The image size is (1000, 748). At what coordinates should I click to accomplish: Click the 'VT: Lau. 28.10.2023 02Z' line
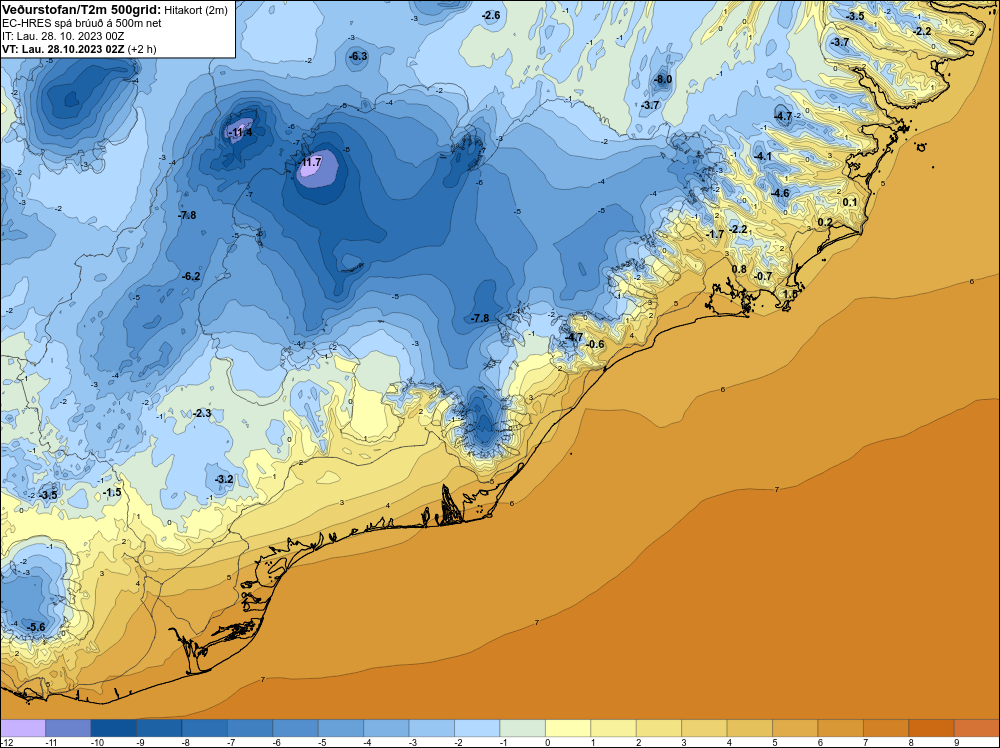[63, 49]
